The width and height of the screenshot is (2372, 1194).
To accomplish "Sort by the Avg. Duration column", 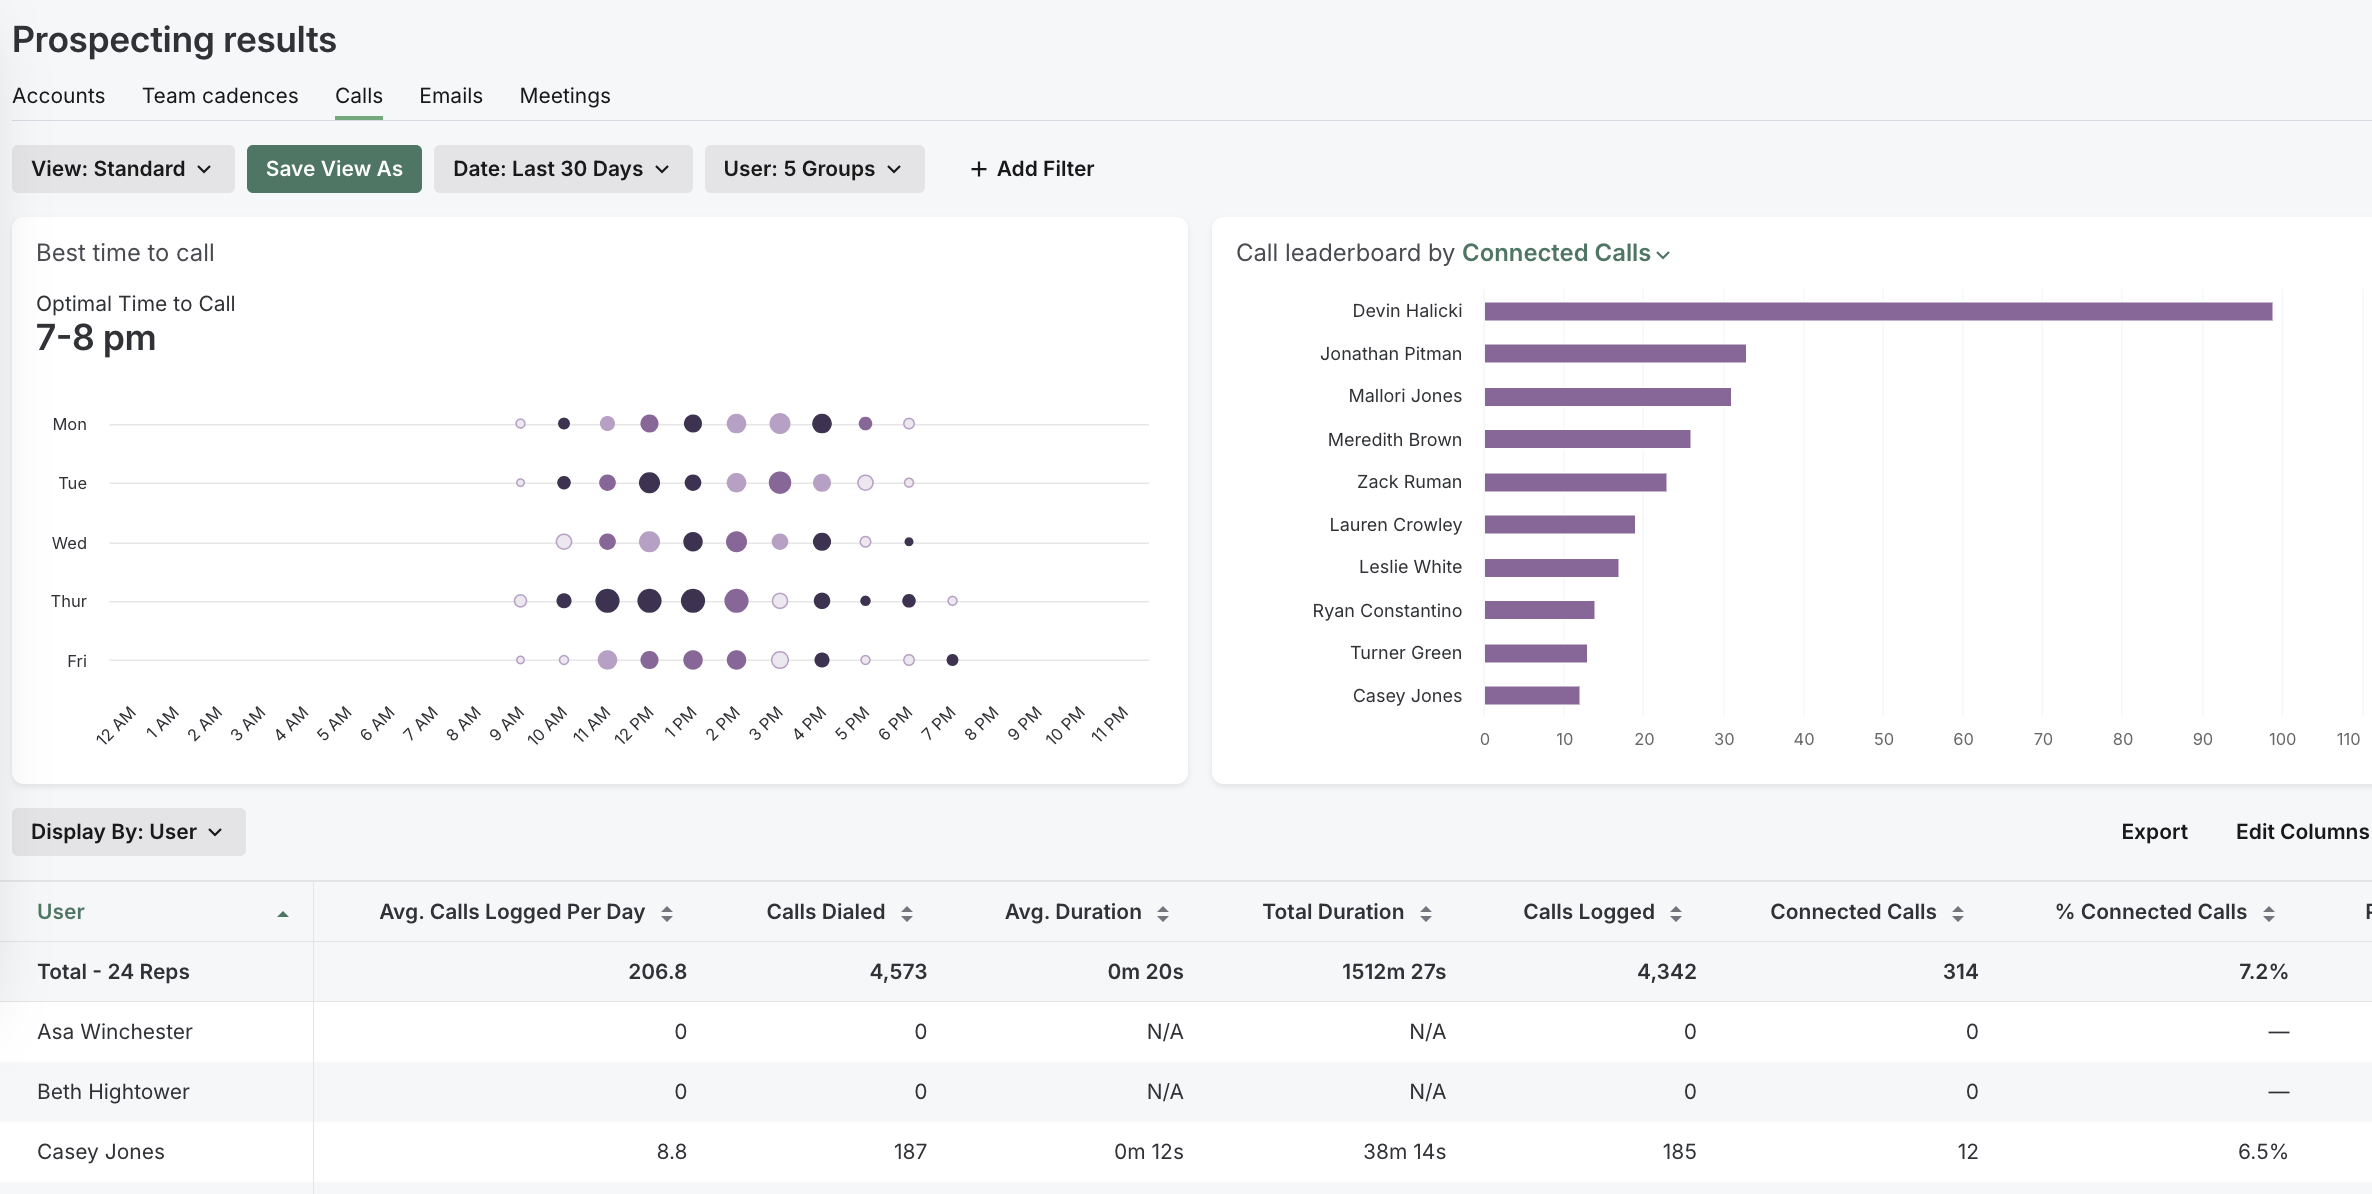I will (1163, 911).
